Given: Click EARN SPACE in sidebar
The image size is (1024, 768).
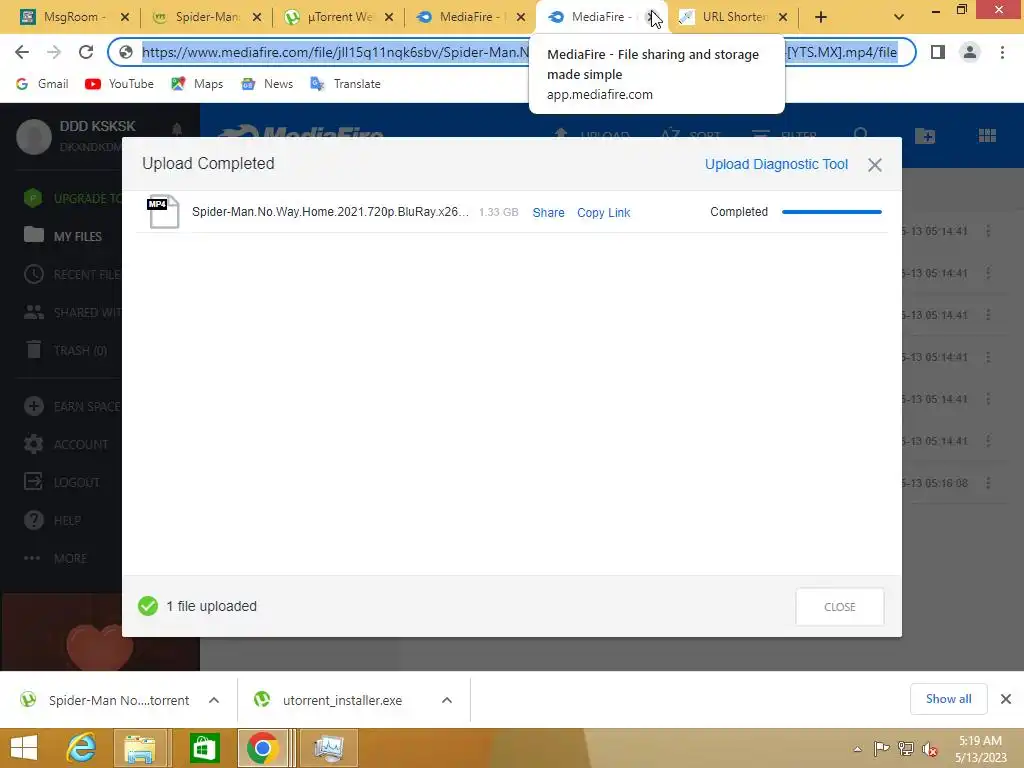Looking at the screenshot, I should click(x=72, y=406).
